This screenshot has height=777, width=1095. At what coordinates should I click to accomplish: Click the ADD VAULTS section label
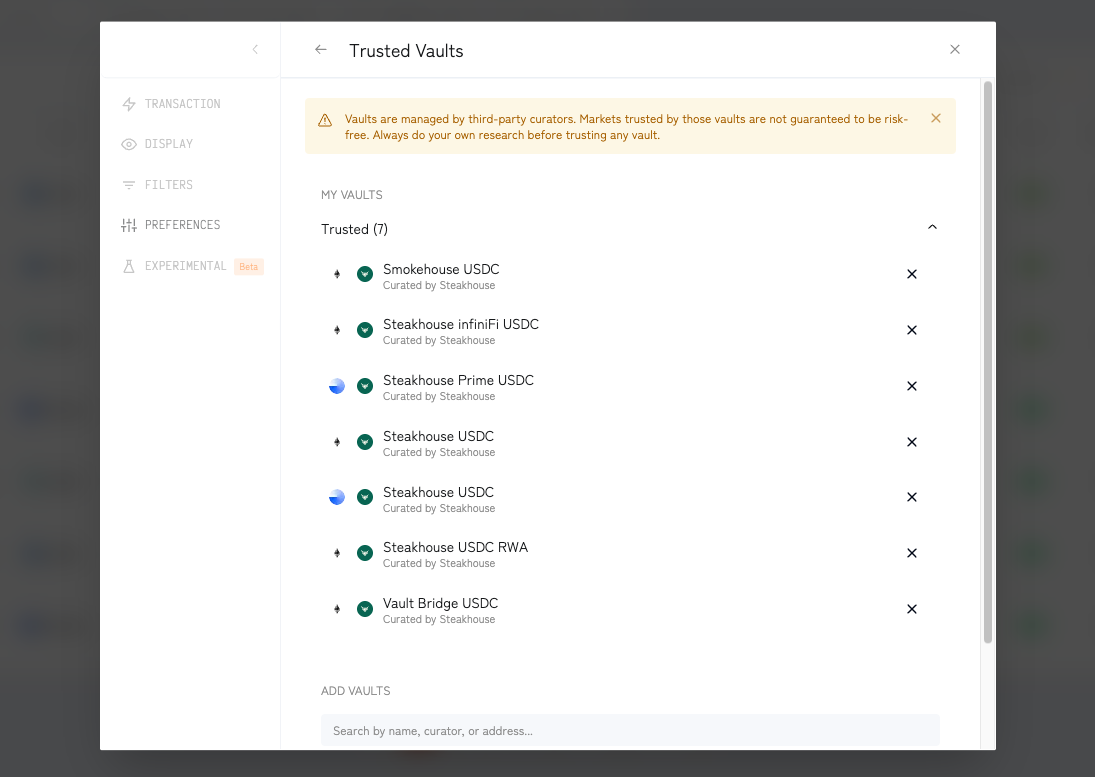pos(355,691)
